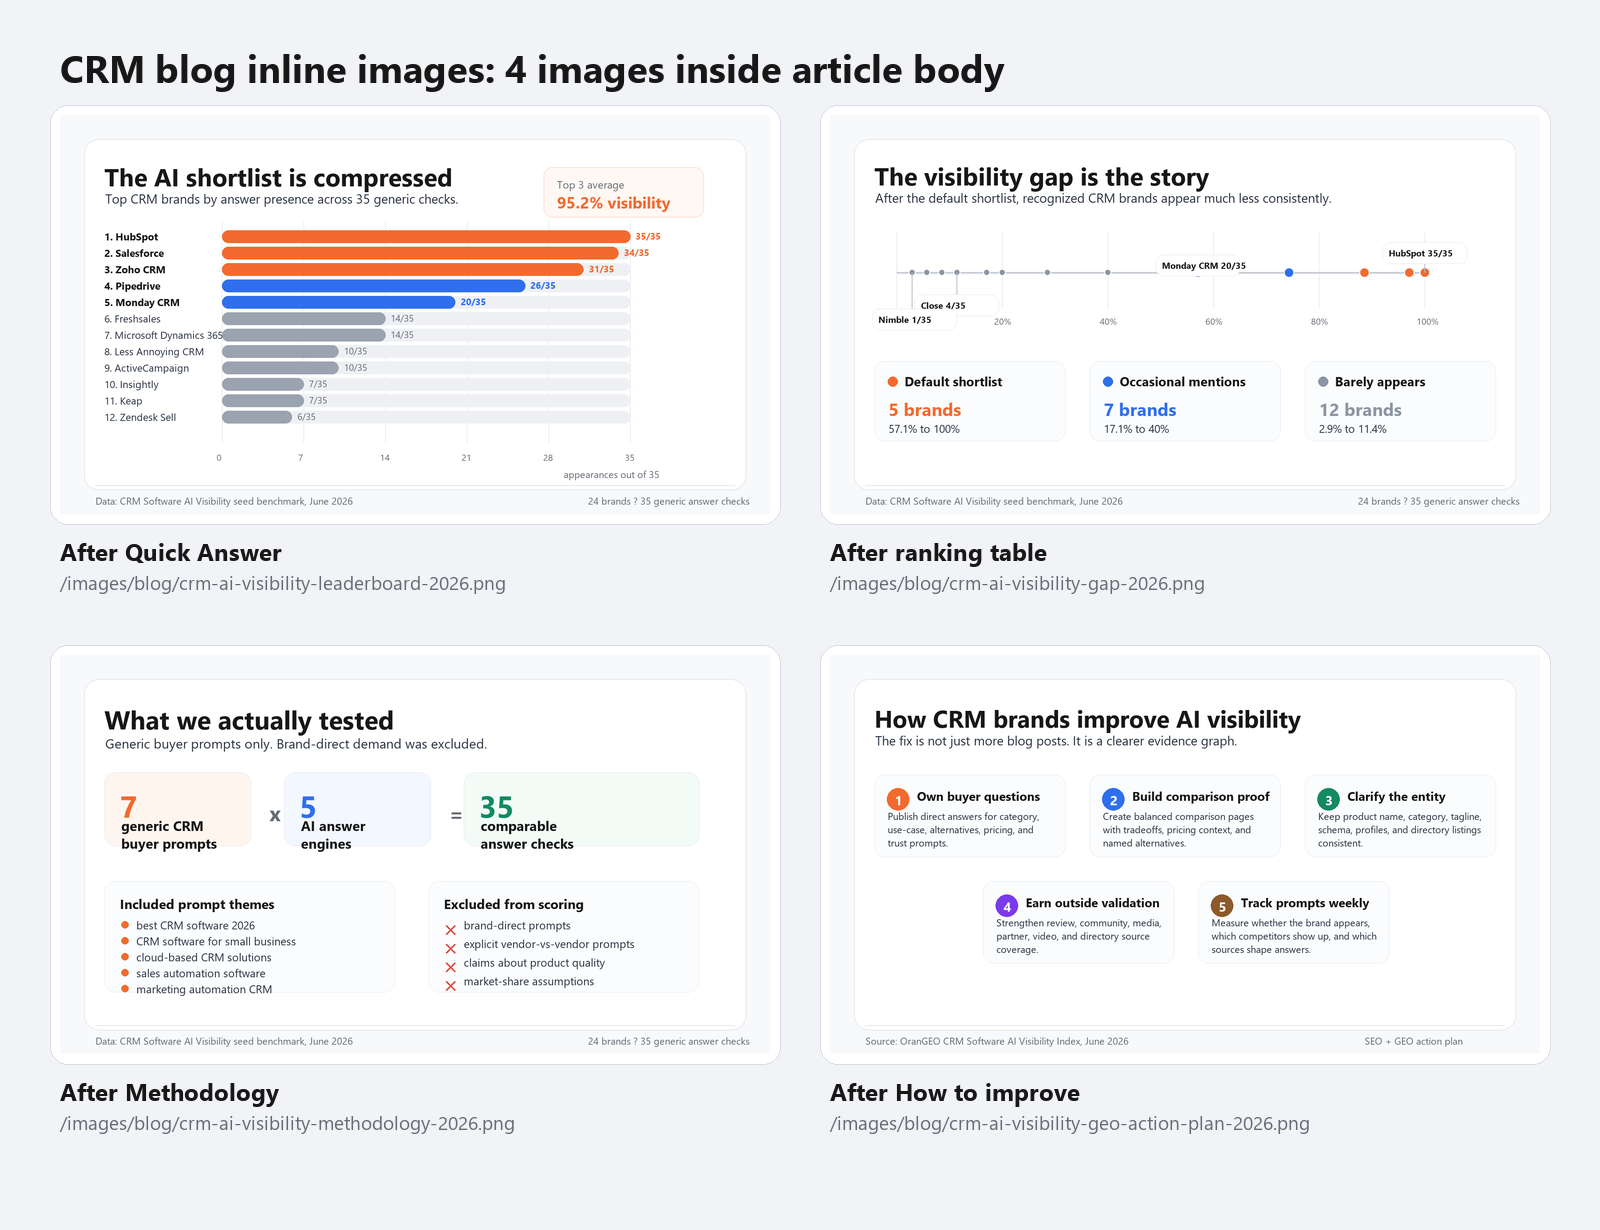Click the visibility-gap image path text
This screenshot has width=1600, height=1230.
point(1017,583)
